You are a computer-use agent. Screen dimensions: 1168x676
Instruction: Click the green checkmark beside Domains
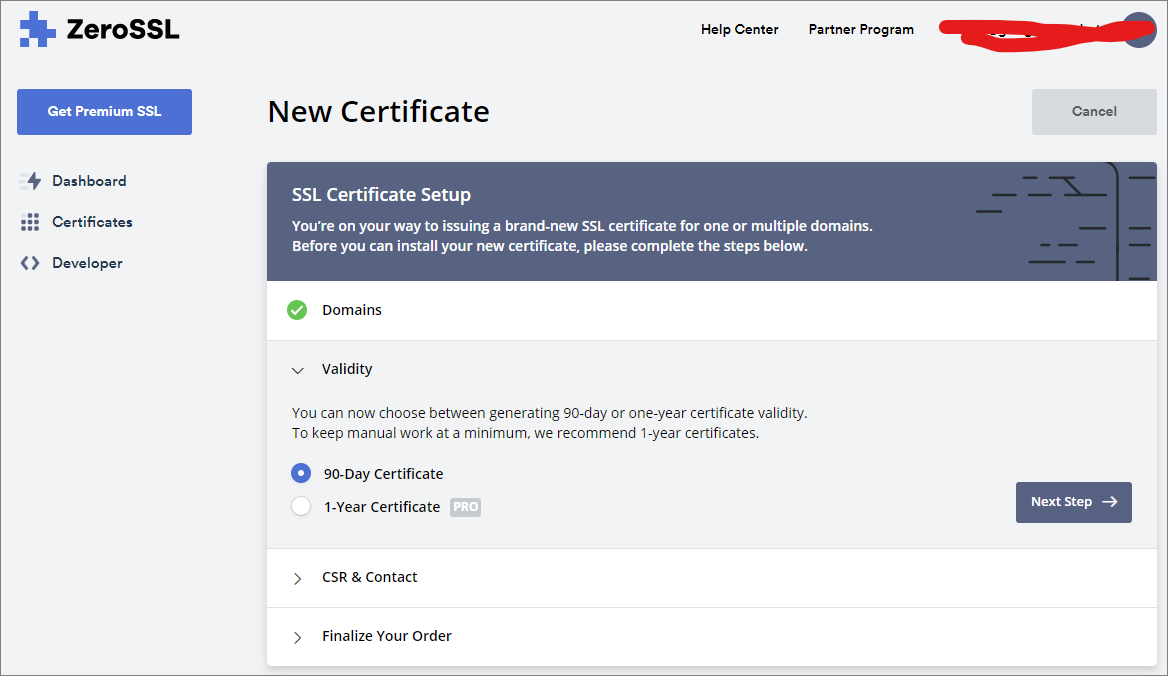(x=297, y=310)
